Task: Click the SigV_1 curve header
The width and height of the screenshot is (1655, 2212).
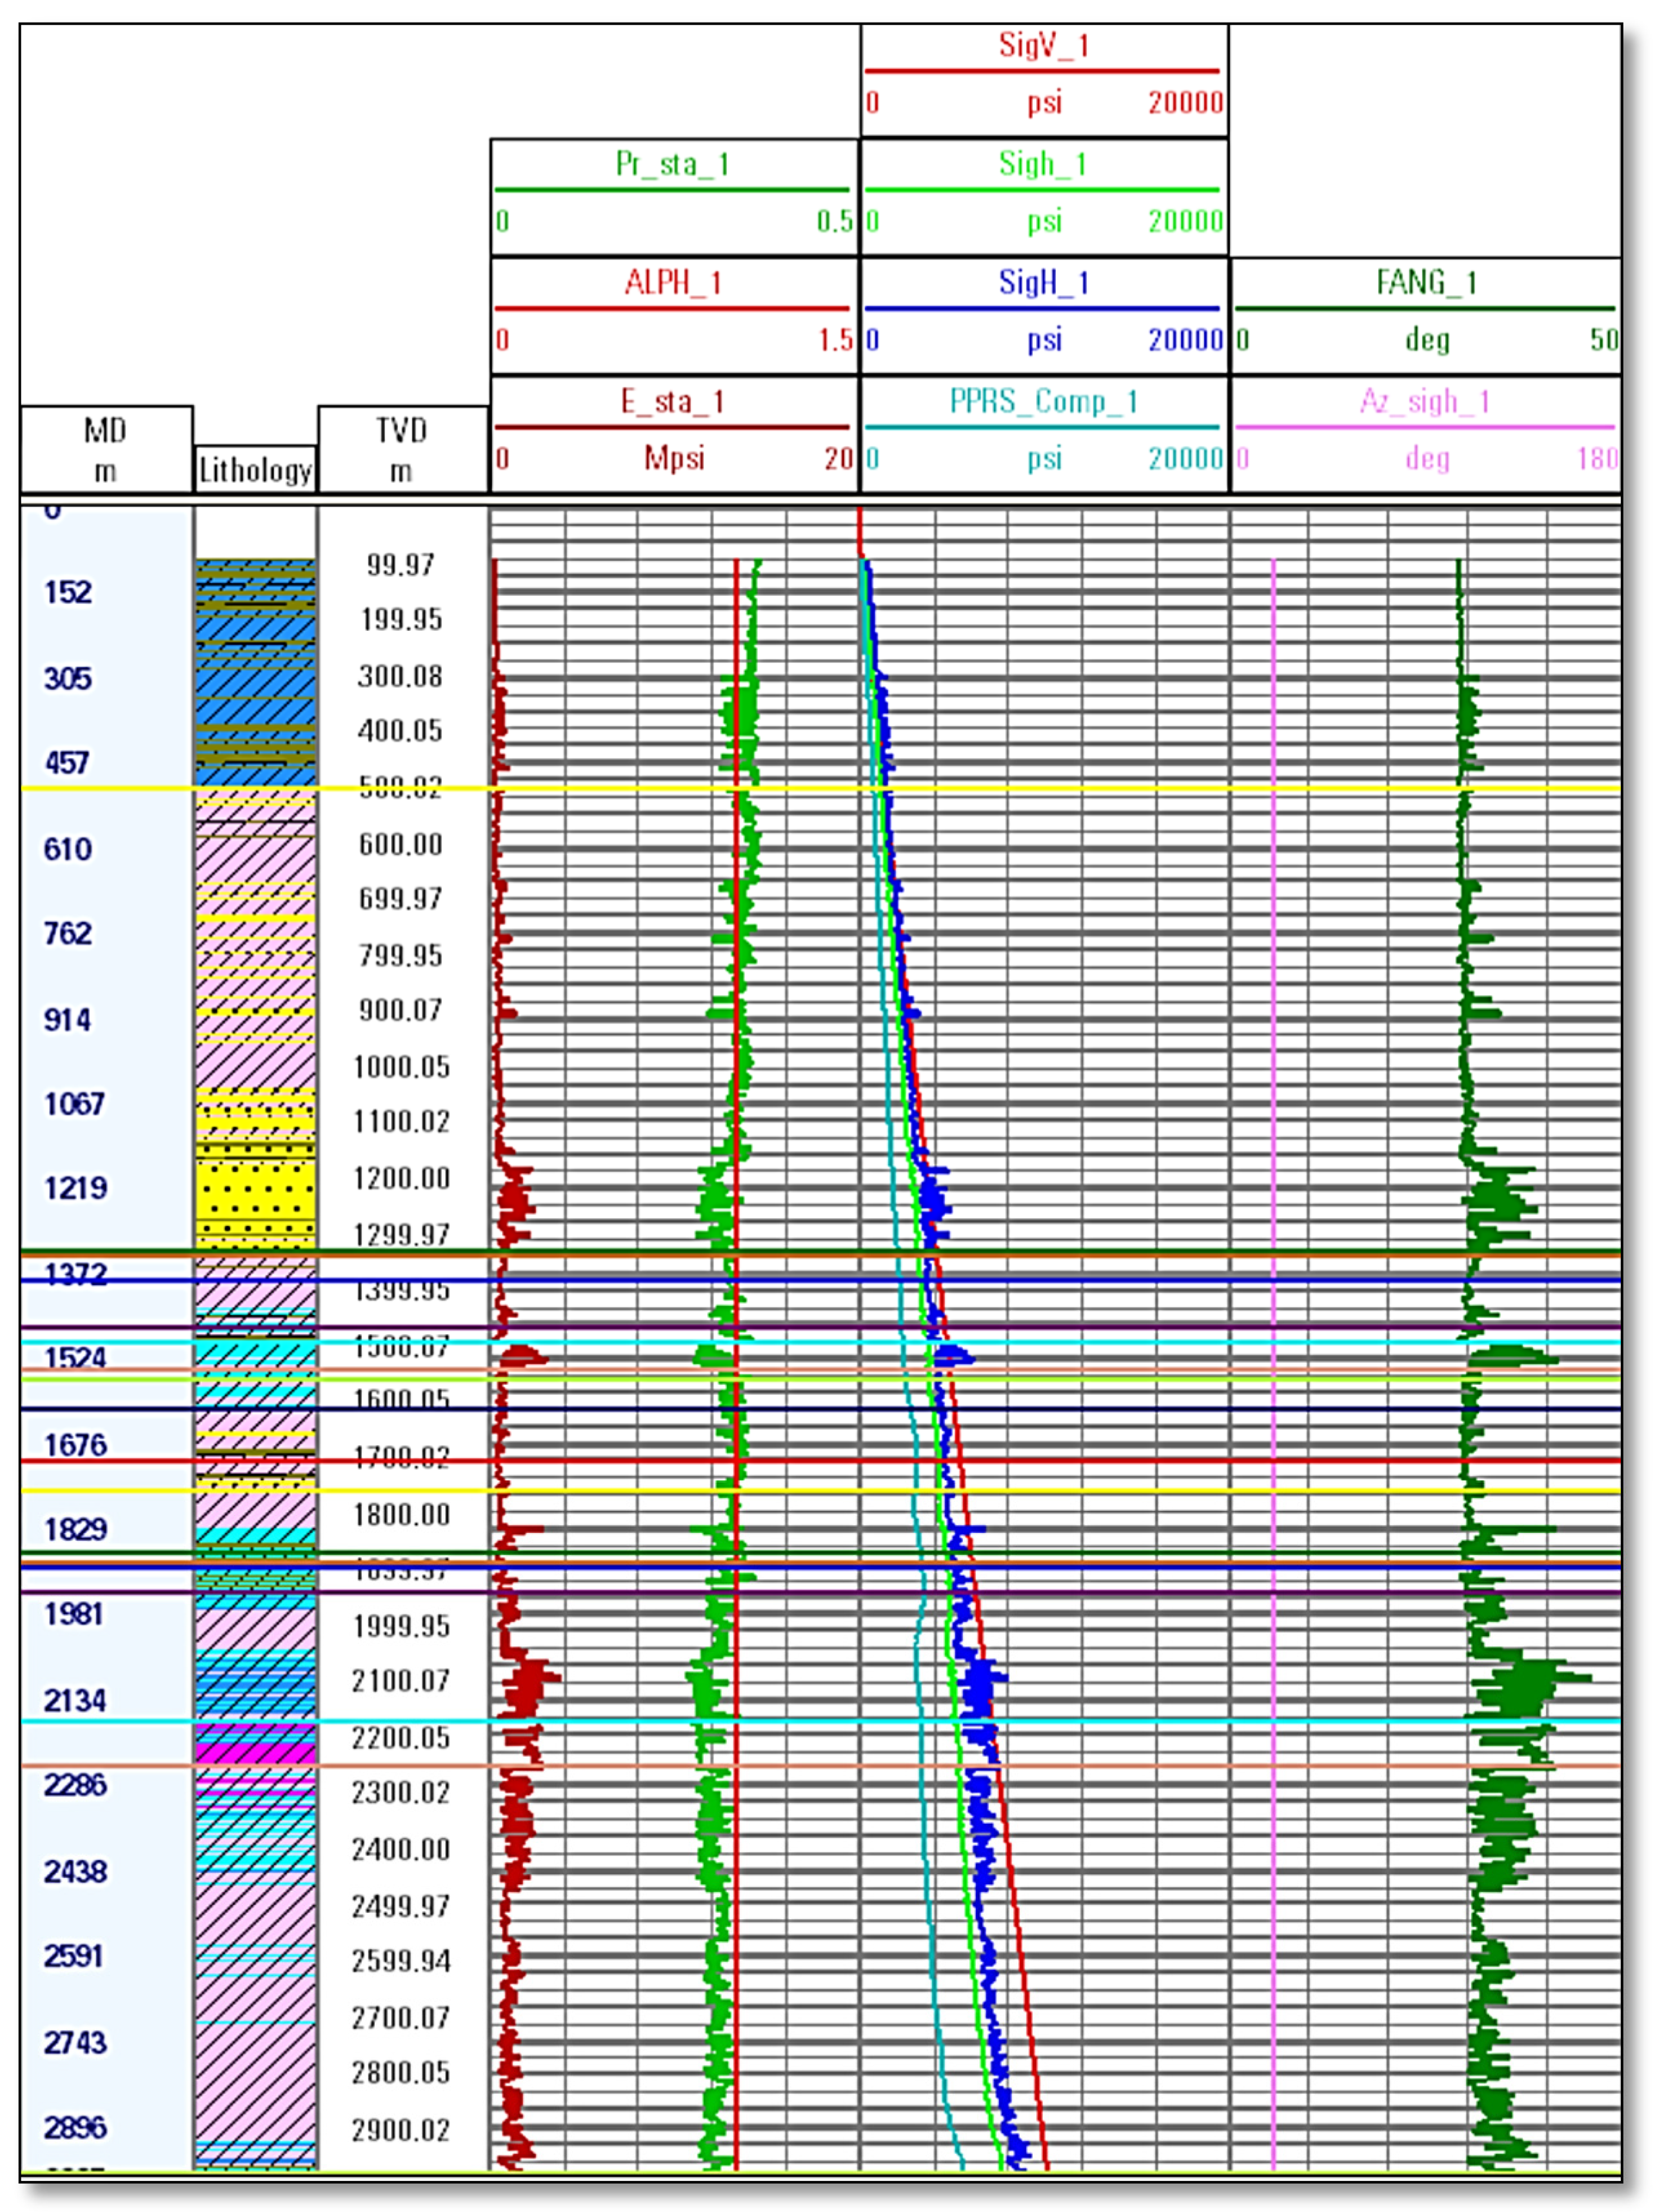Action: [x=1043, y=46]
